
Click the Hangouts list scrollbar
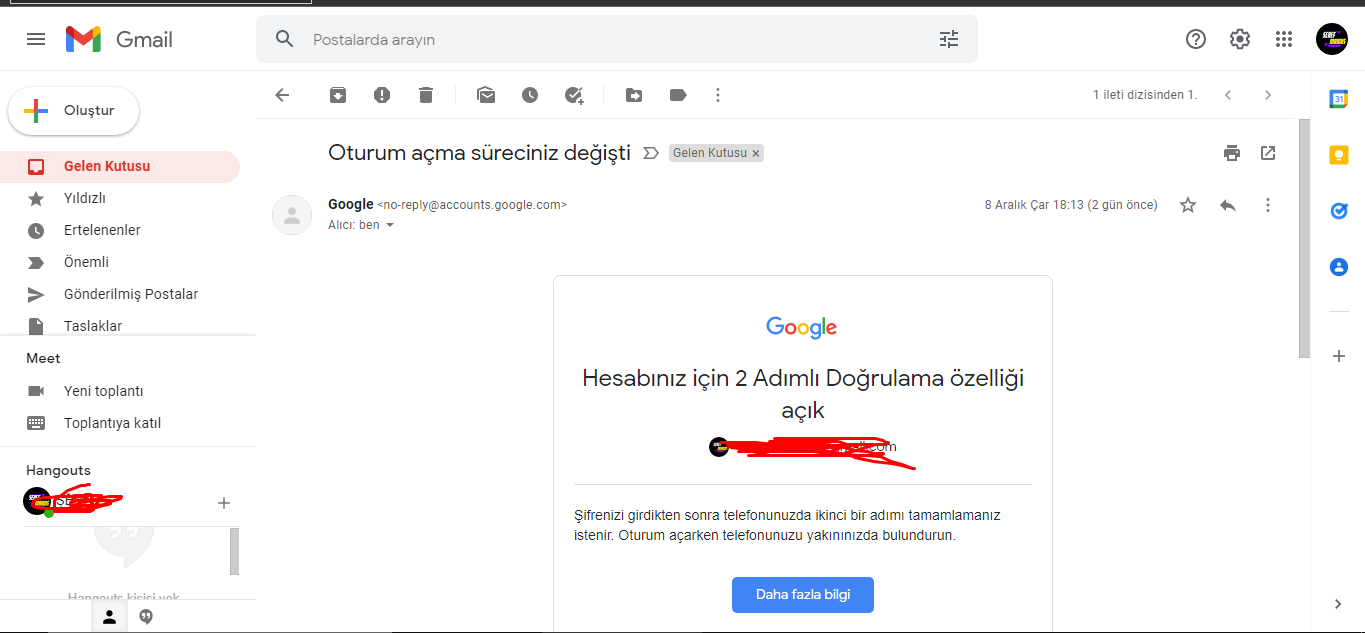[x=234, y=551]
